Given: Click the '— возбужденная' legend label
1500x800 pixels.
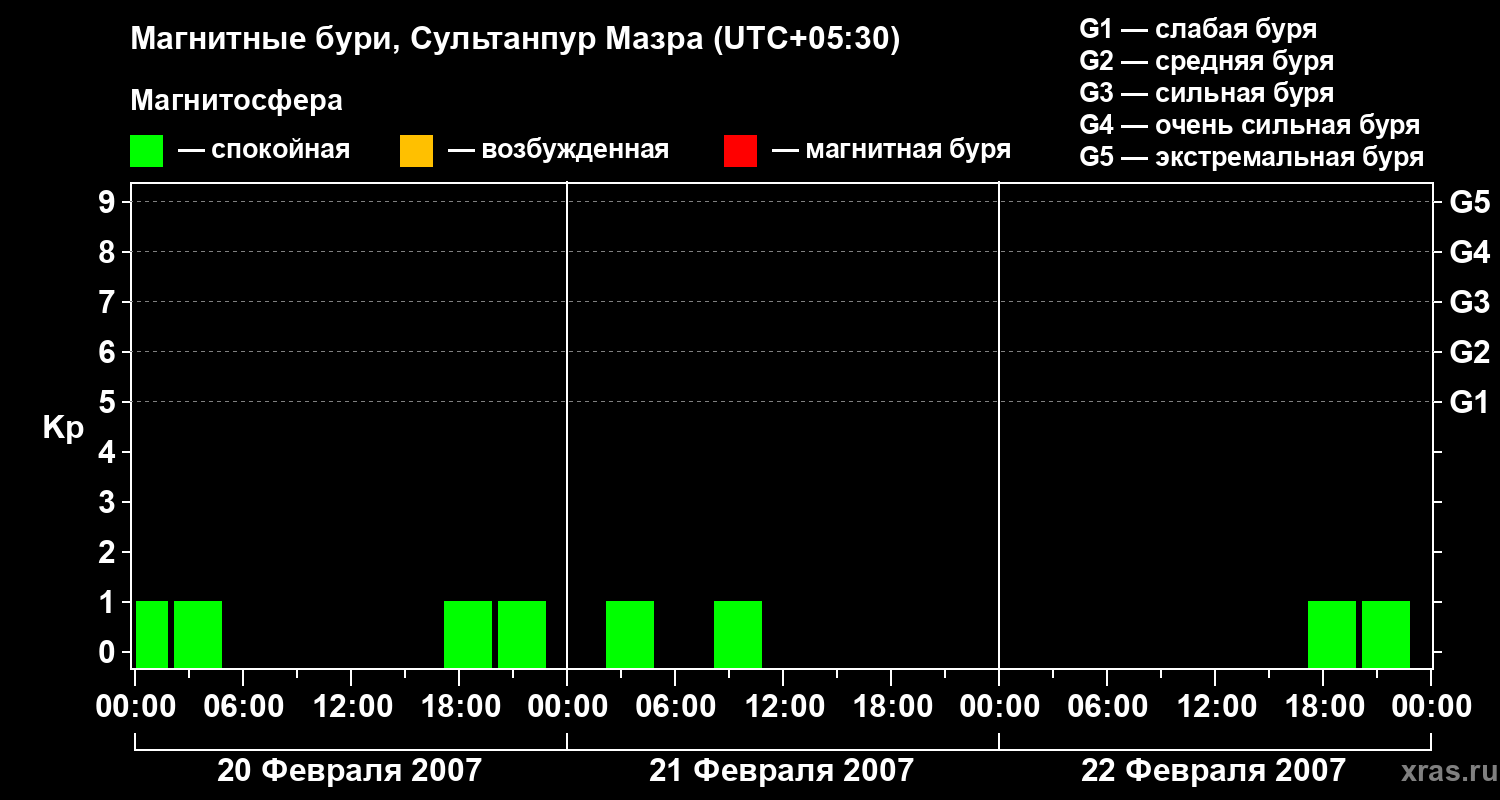Looking at the screenshot, I should [x=559, y=151].
